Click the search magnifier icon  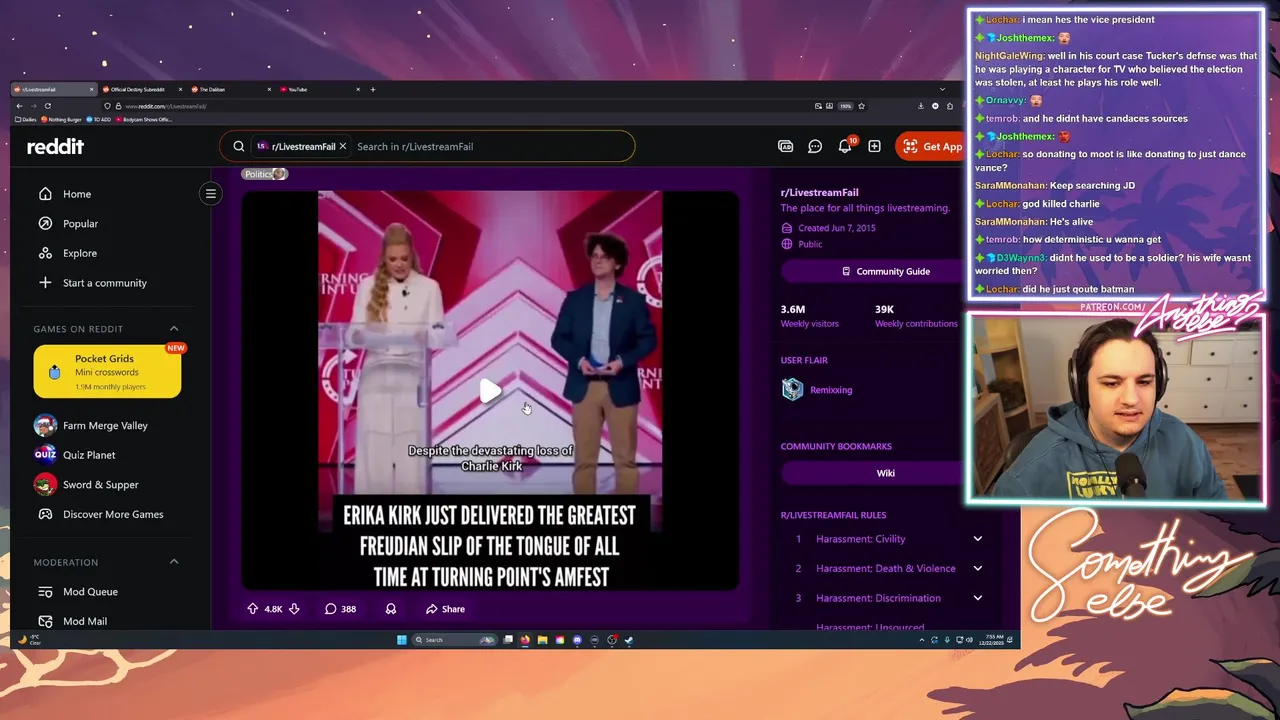pyautogui.click(x=239, y=146)
